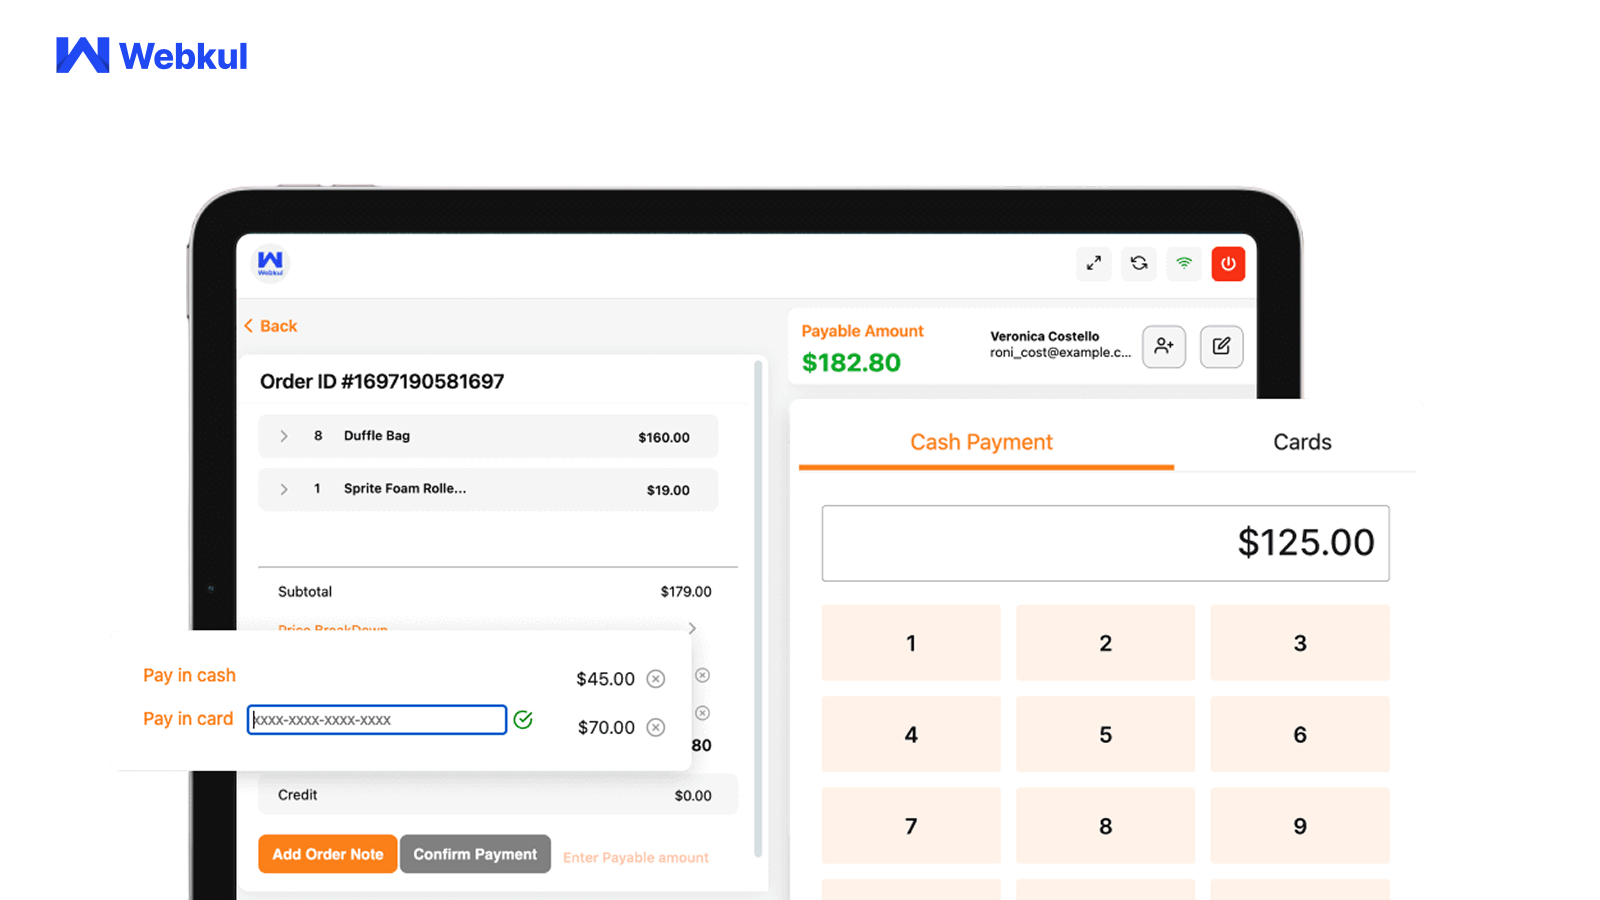
Task: Remove the $70.00 card payment
Action: (x=656, y=727)
